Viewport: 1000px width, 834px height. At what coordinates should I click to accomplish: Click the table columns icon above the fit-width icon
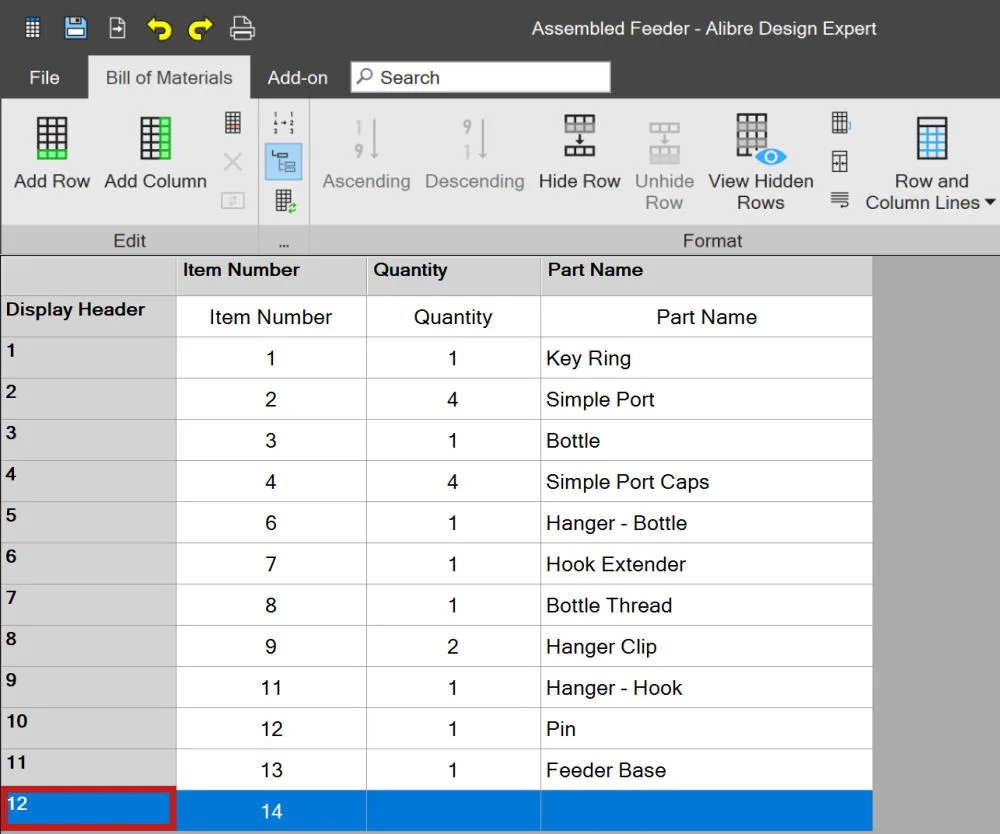click(x=841, y=122)
